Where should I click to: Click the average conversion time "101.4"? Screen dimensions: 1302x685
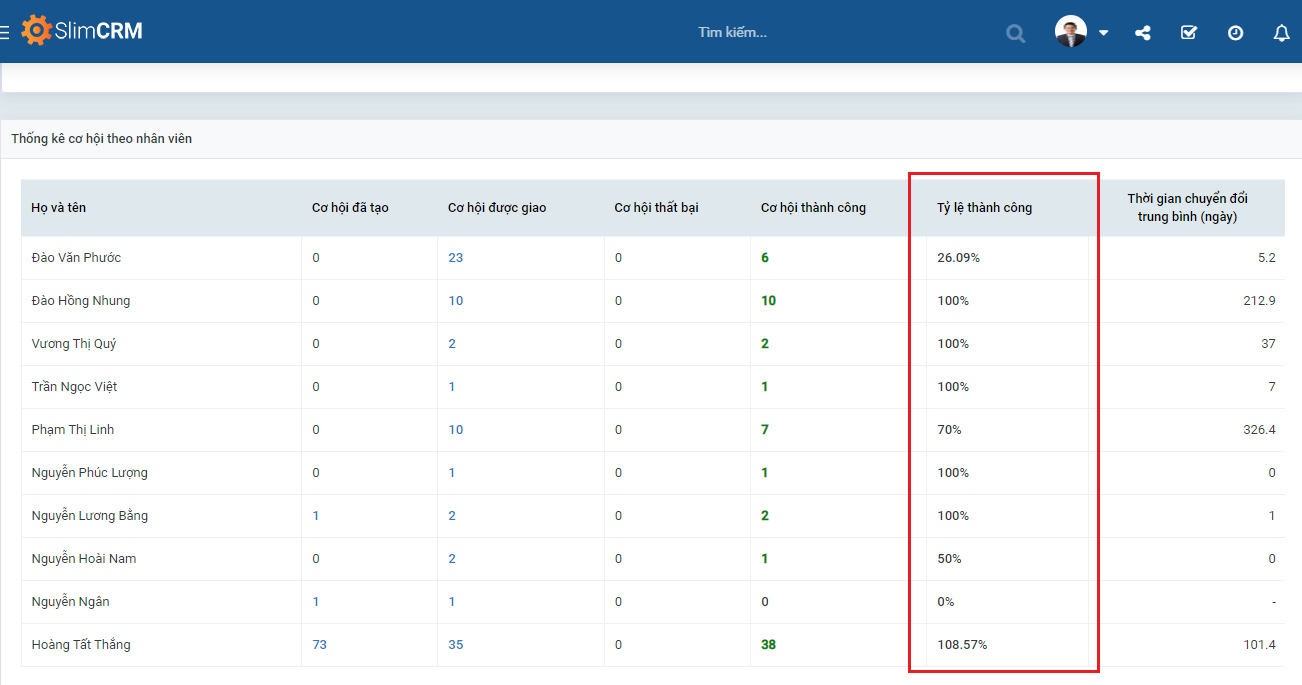(1260, 645)
